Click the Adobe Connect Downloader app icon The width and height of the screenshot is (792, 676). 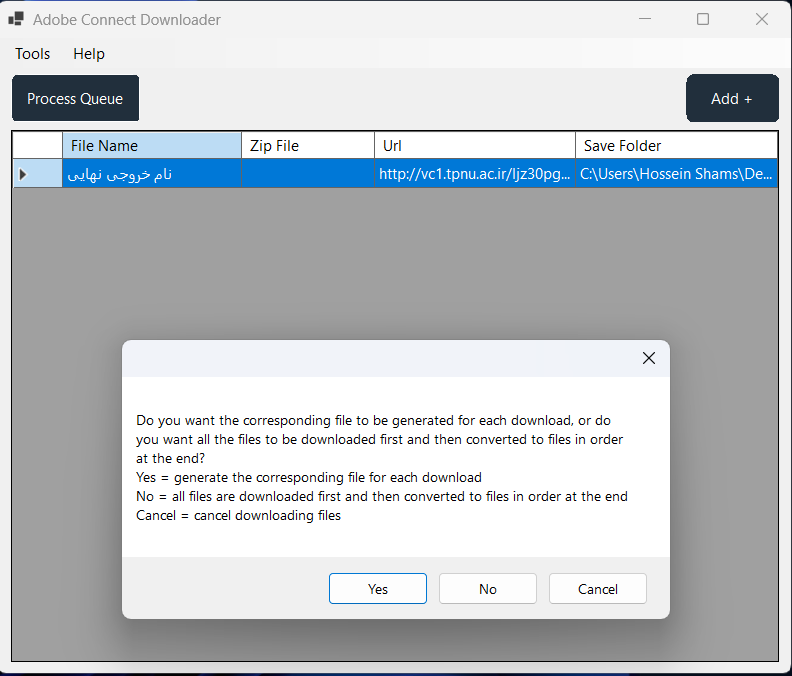click(x=16, y=19)
